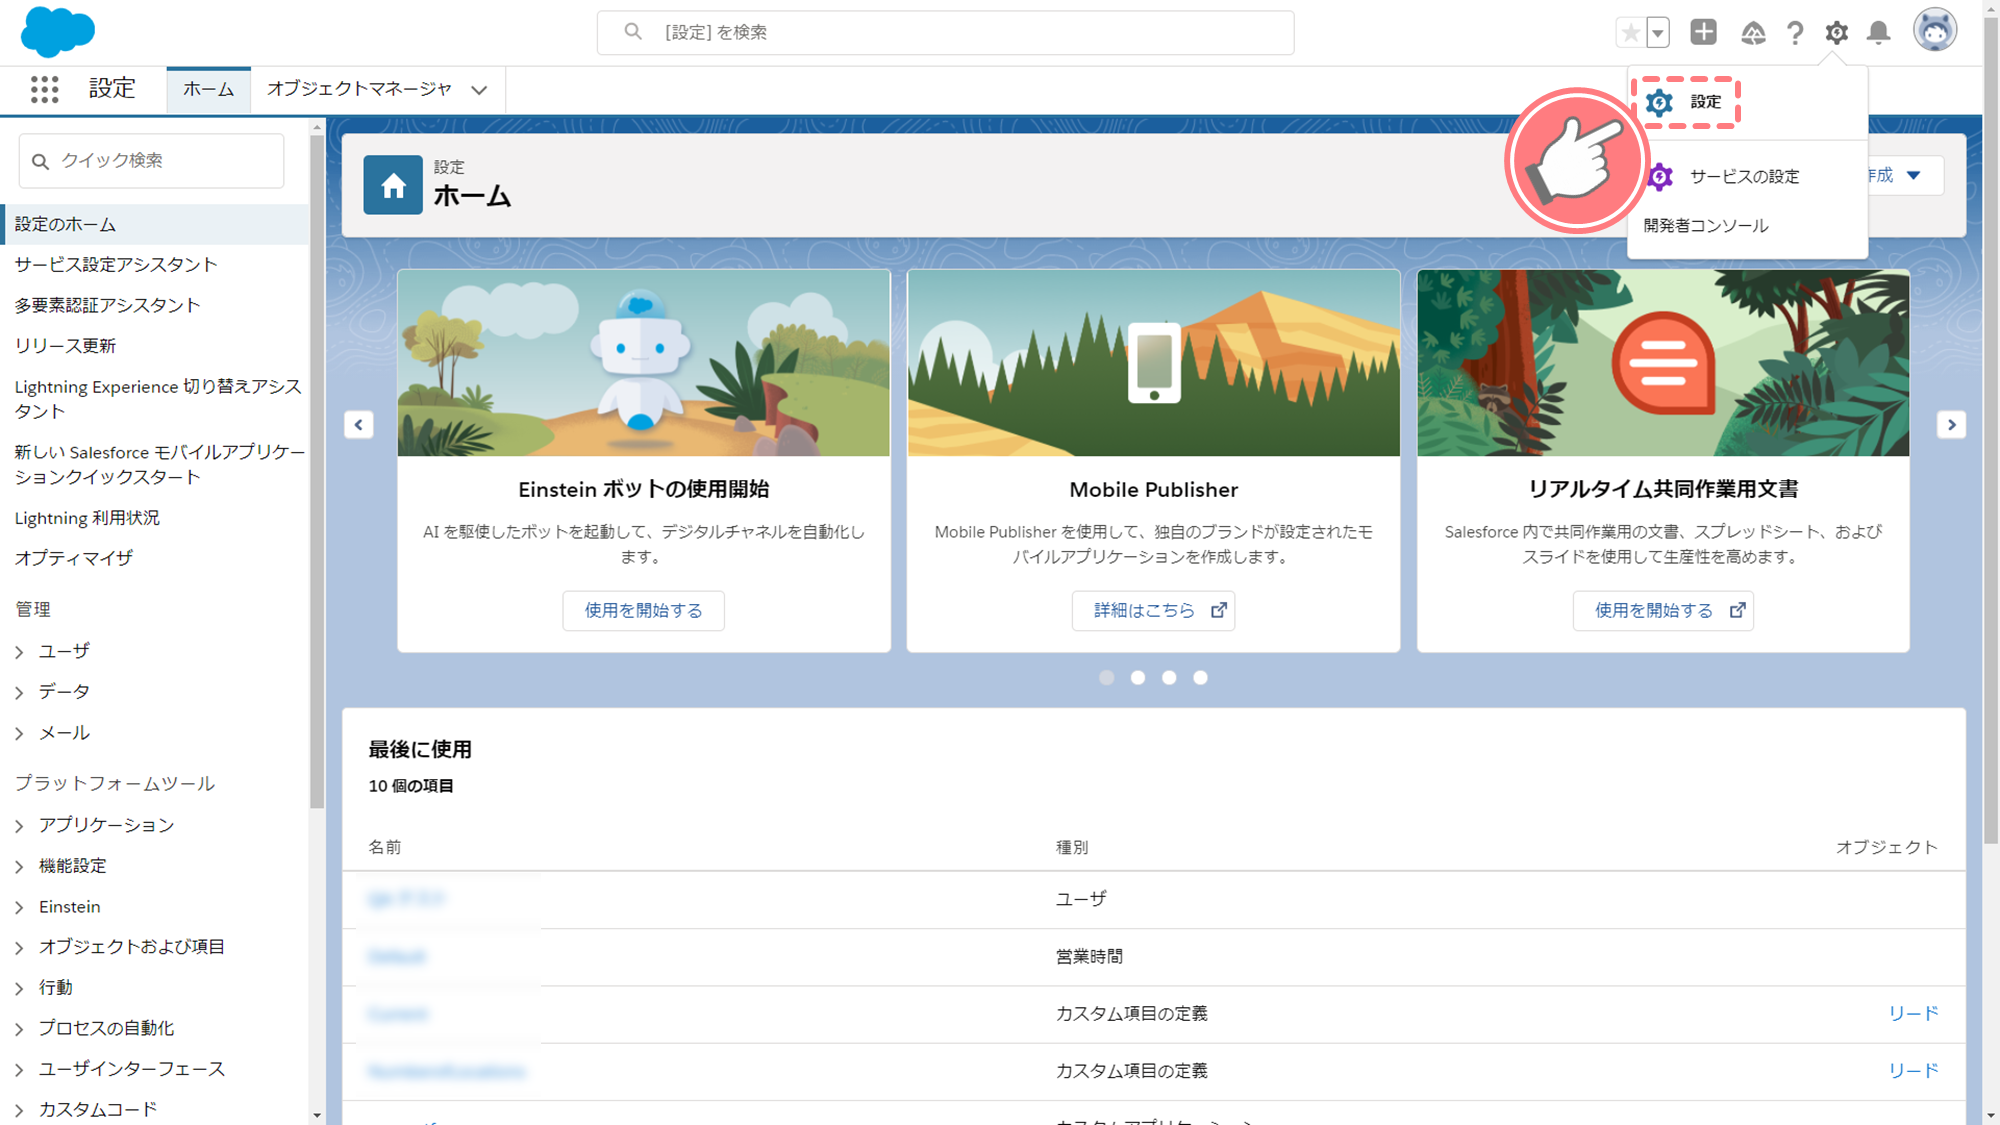Image resolution: width=2000 pixels, height=1125 pixels.
Task: Open the 作成 dropdown button
Action: [1902, 176]
